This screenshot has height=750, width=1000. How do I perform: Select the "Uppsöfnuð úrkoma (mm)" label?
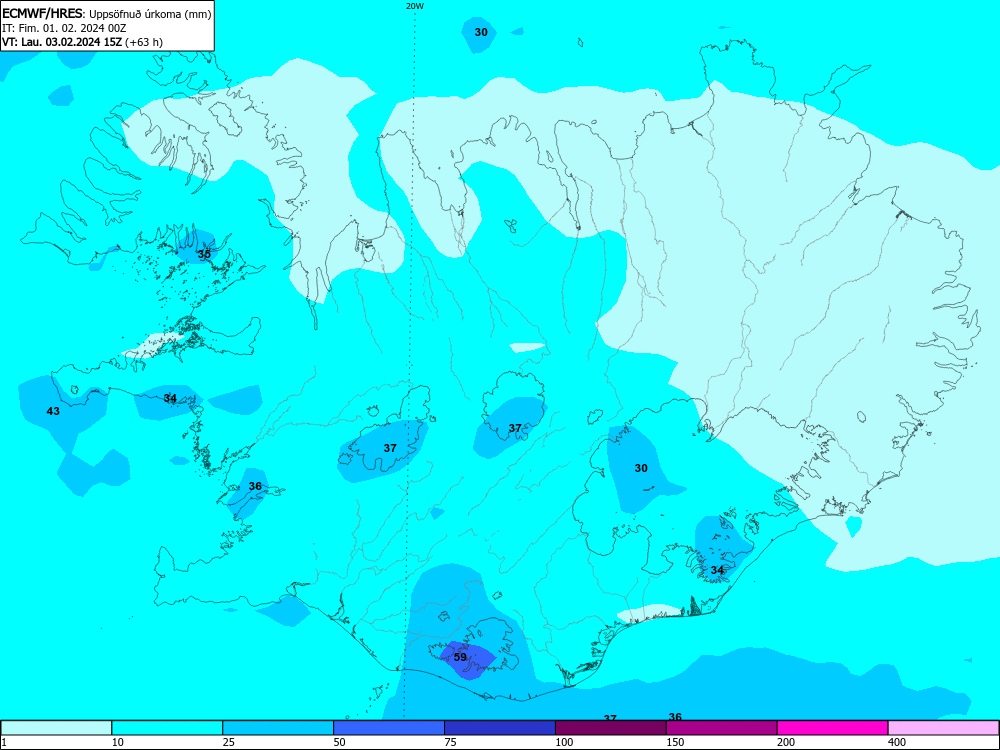tap(150, 14)
